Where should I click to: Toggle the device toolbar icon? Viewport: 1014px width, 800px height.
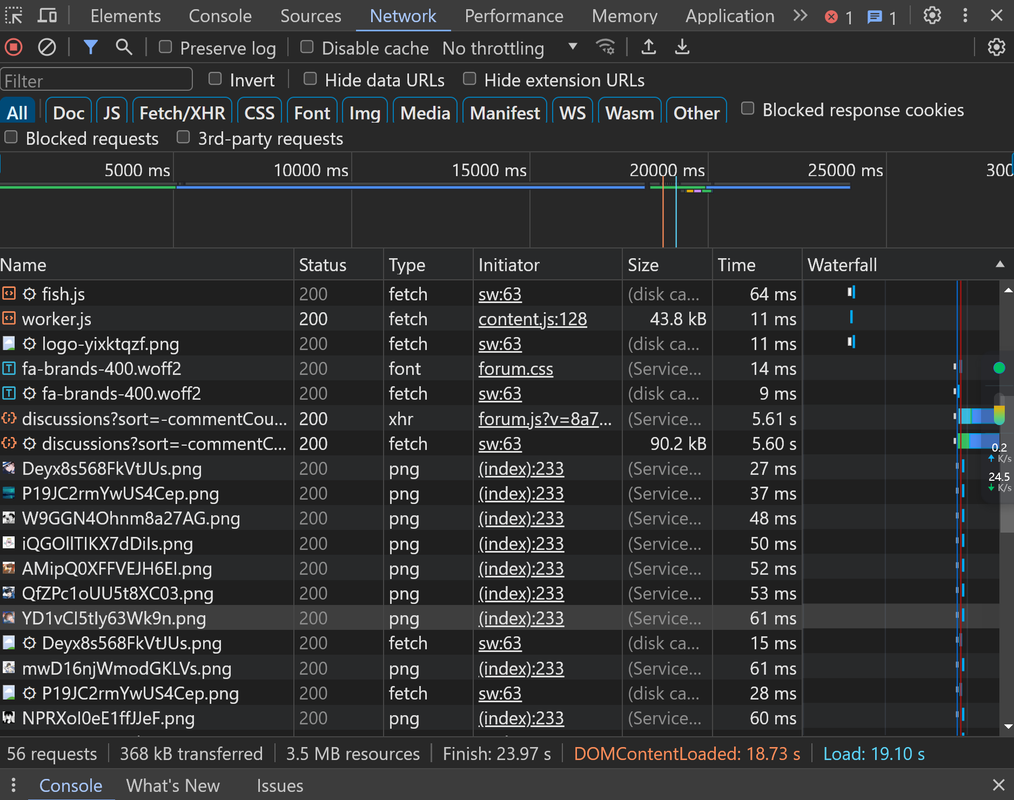tap(47, 16)
